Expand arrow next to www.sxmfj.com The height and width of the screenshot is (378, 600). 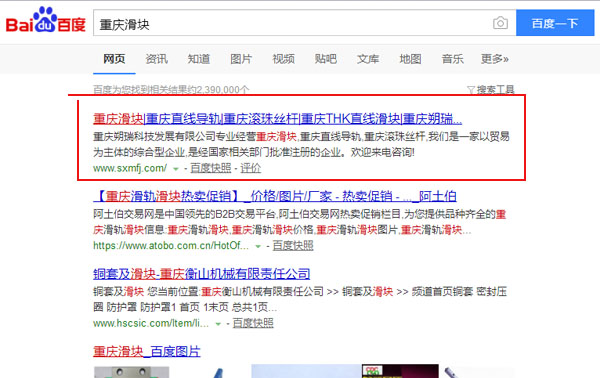[176, 168]
